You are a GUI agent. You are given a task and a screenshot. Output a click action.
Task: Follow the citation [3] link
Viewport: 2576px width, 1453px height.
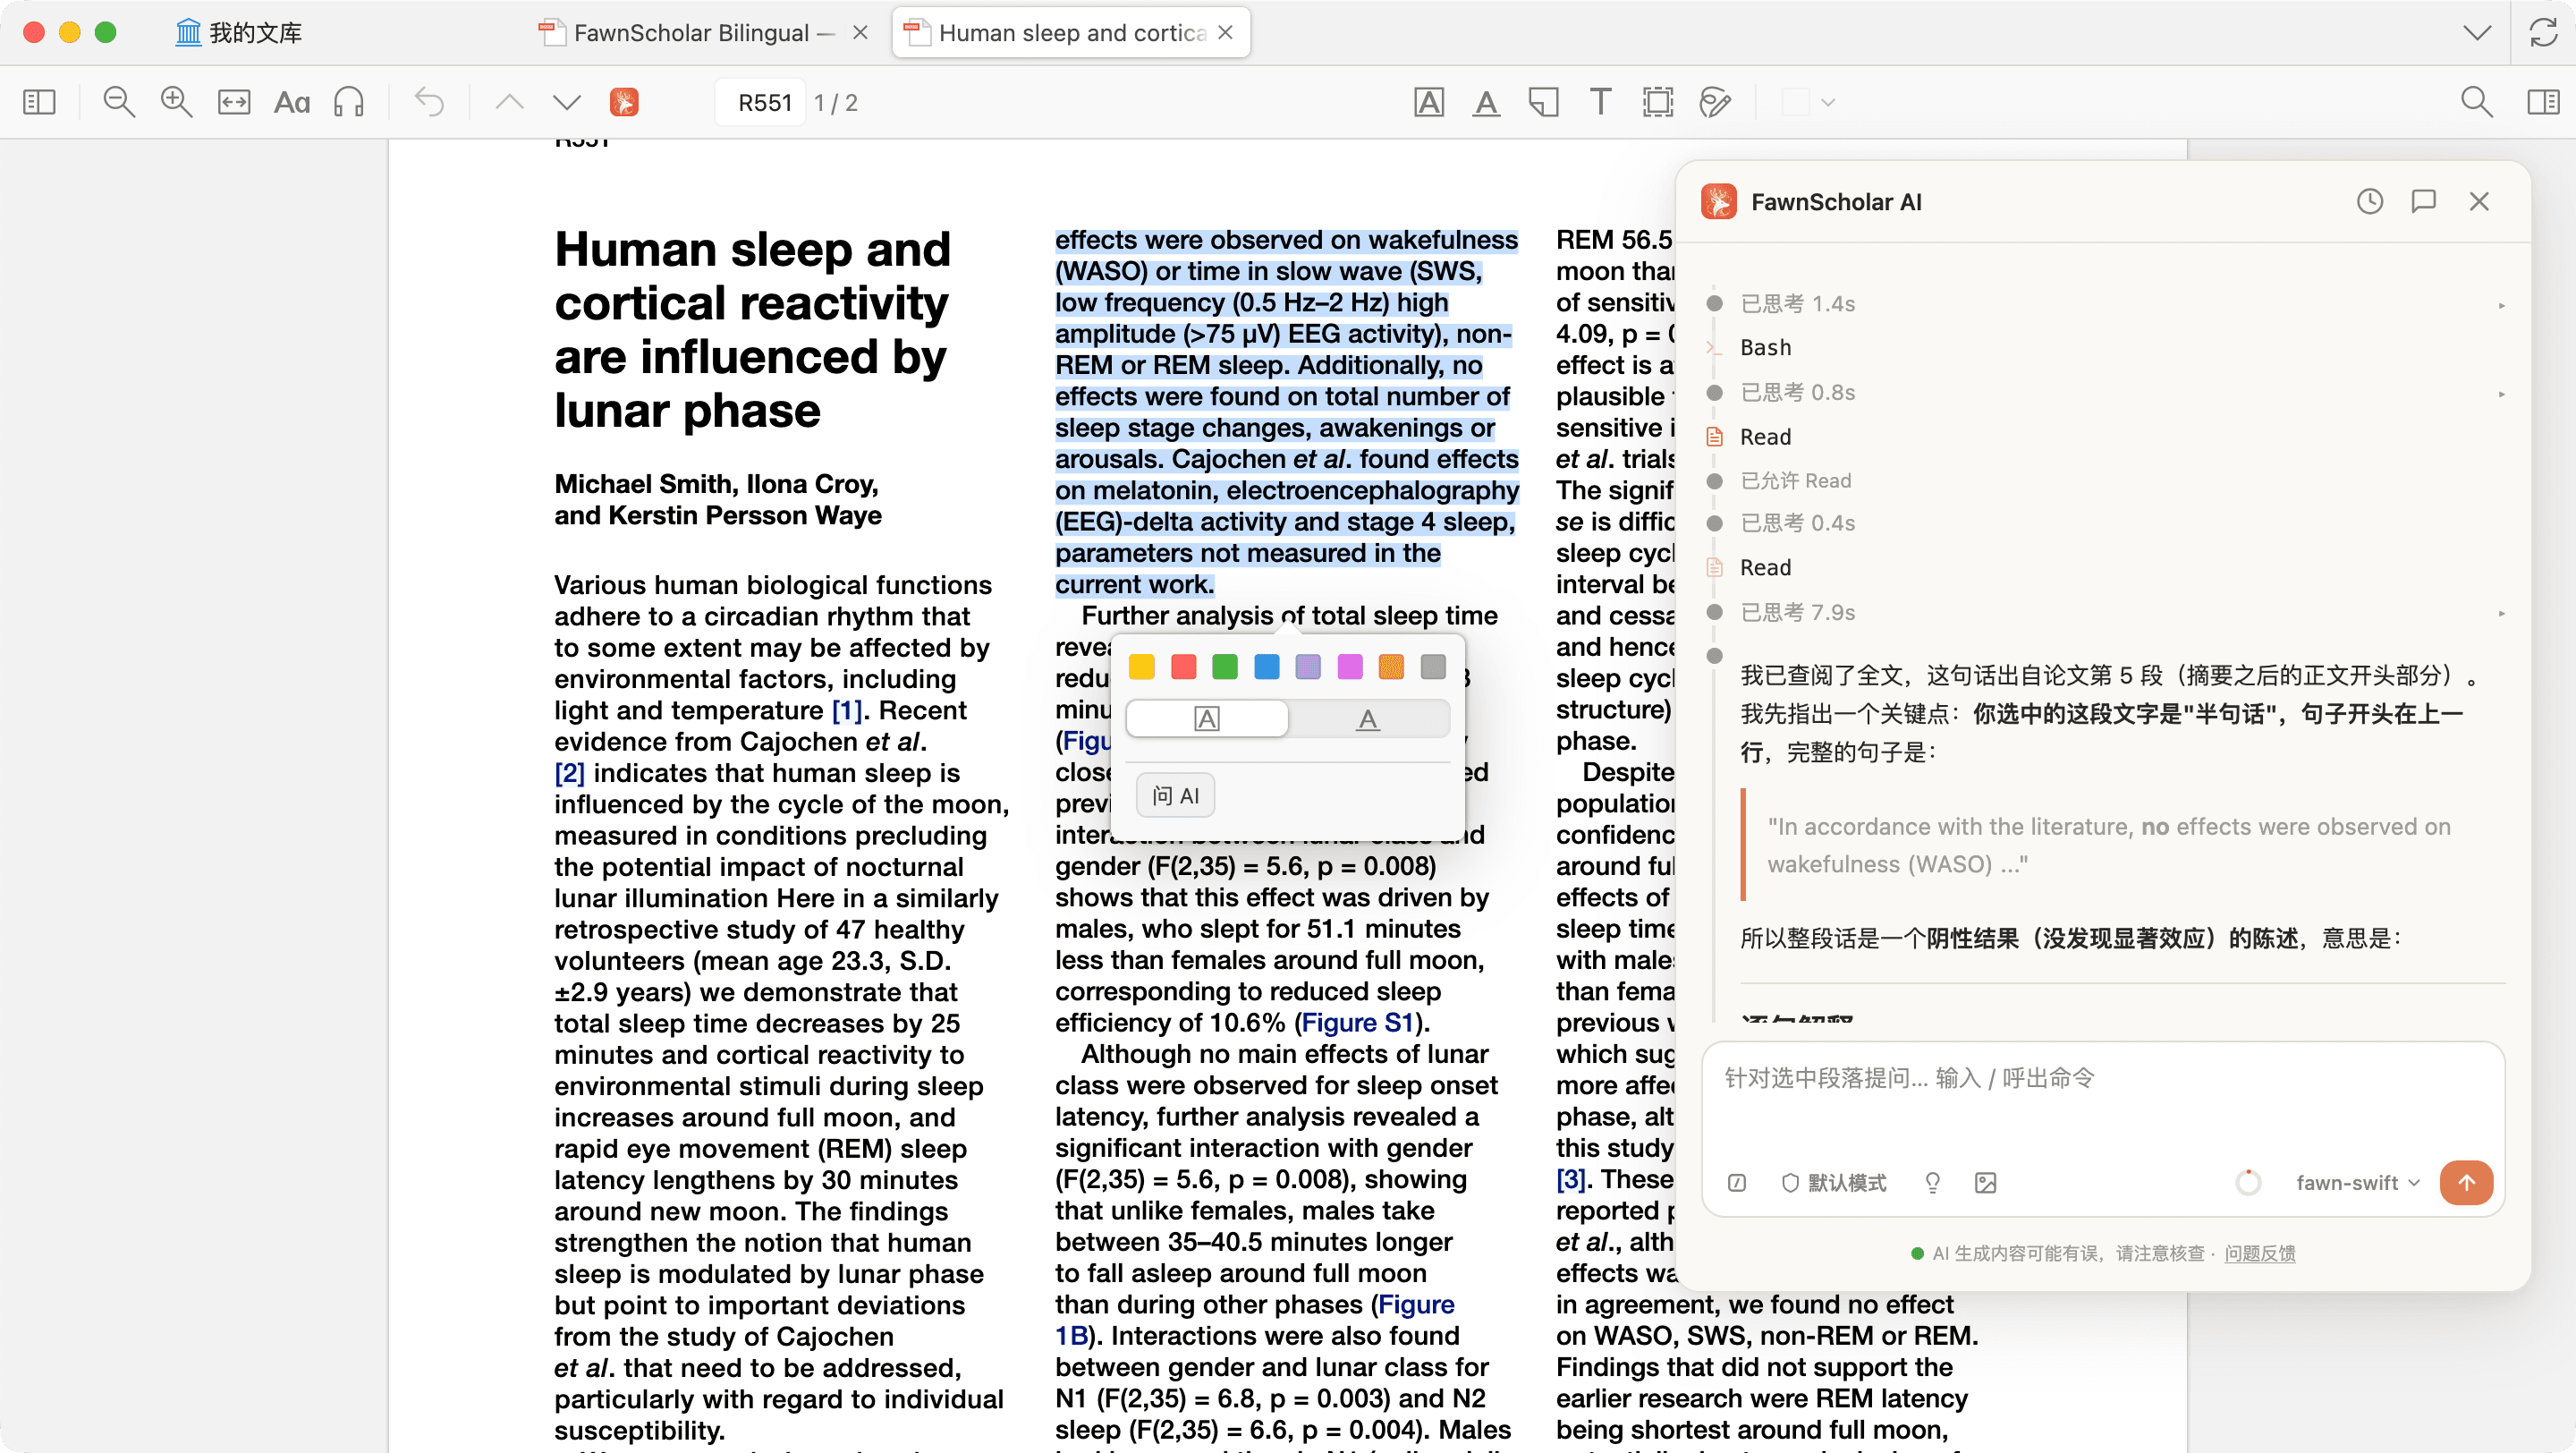pyautogui.click(x=1570, y=1178)
